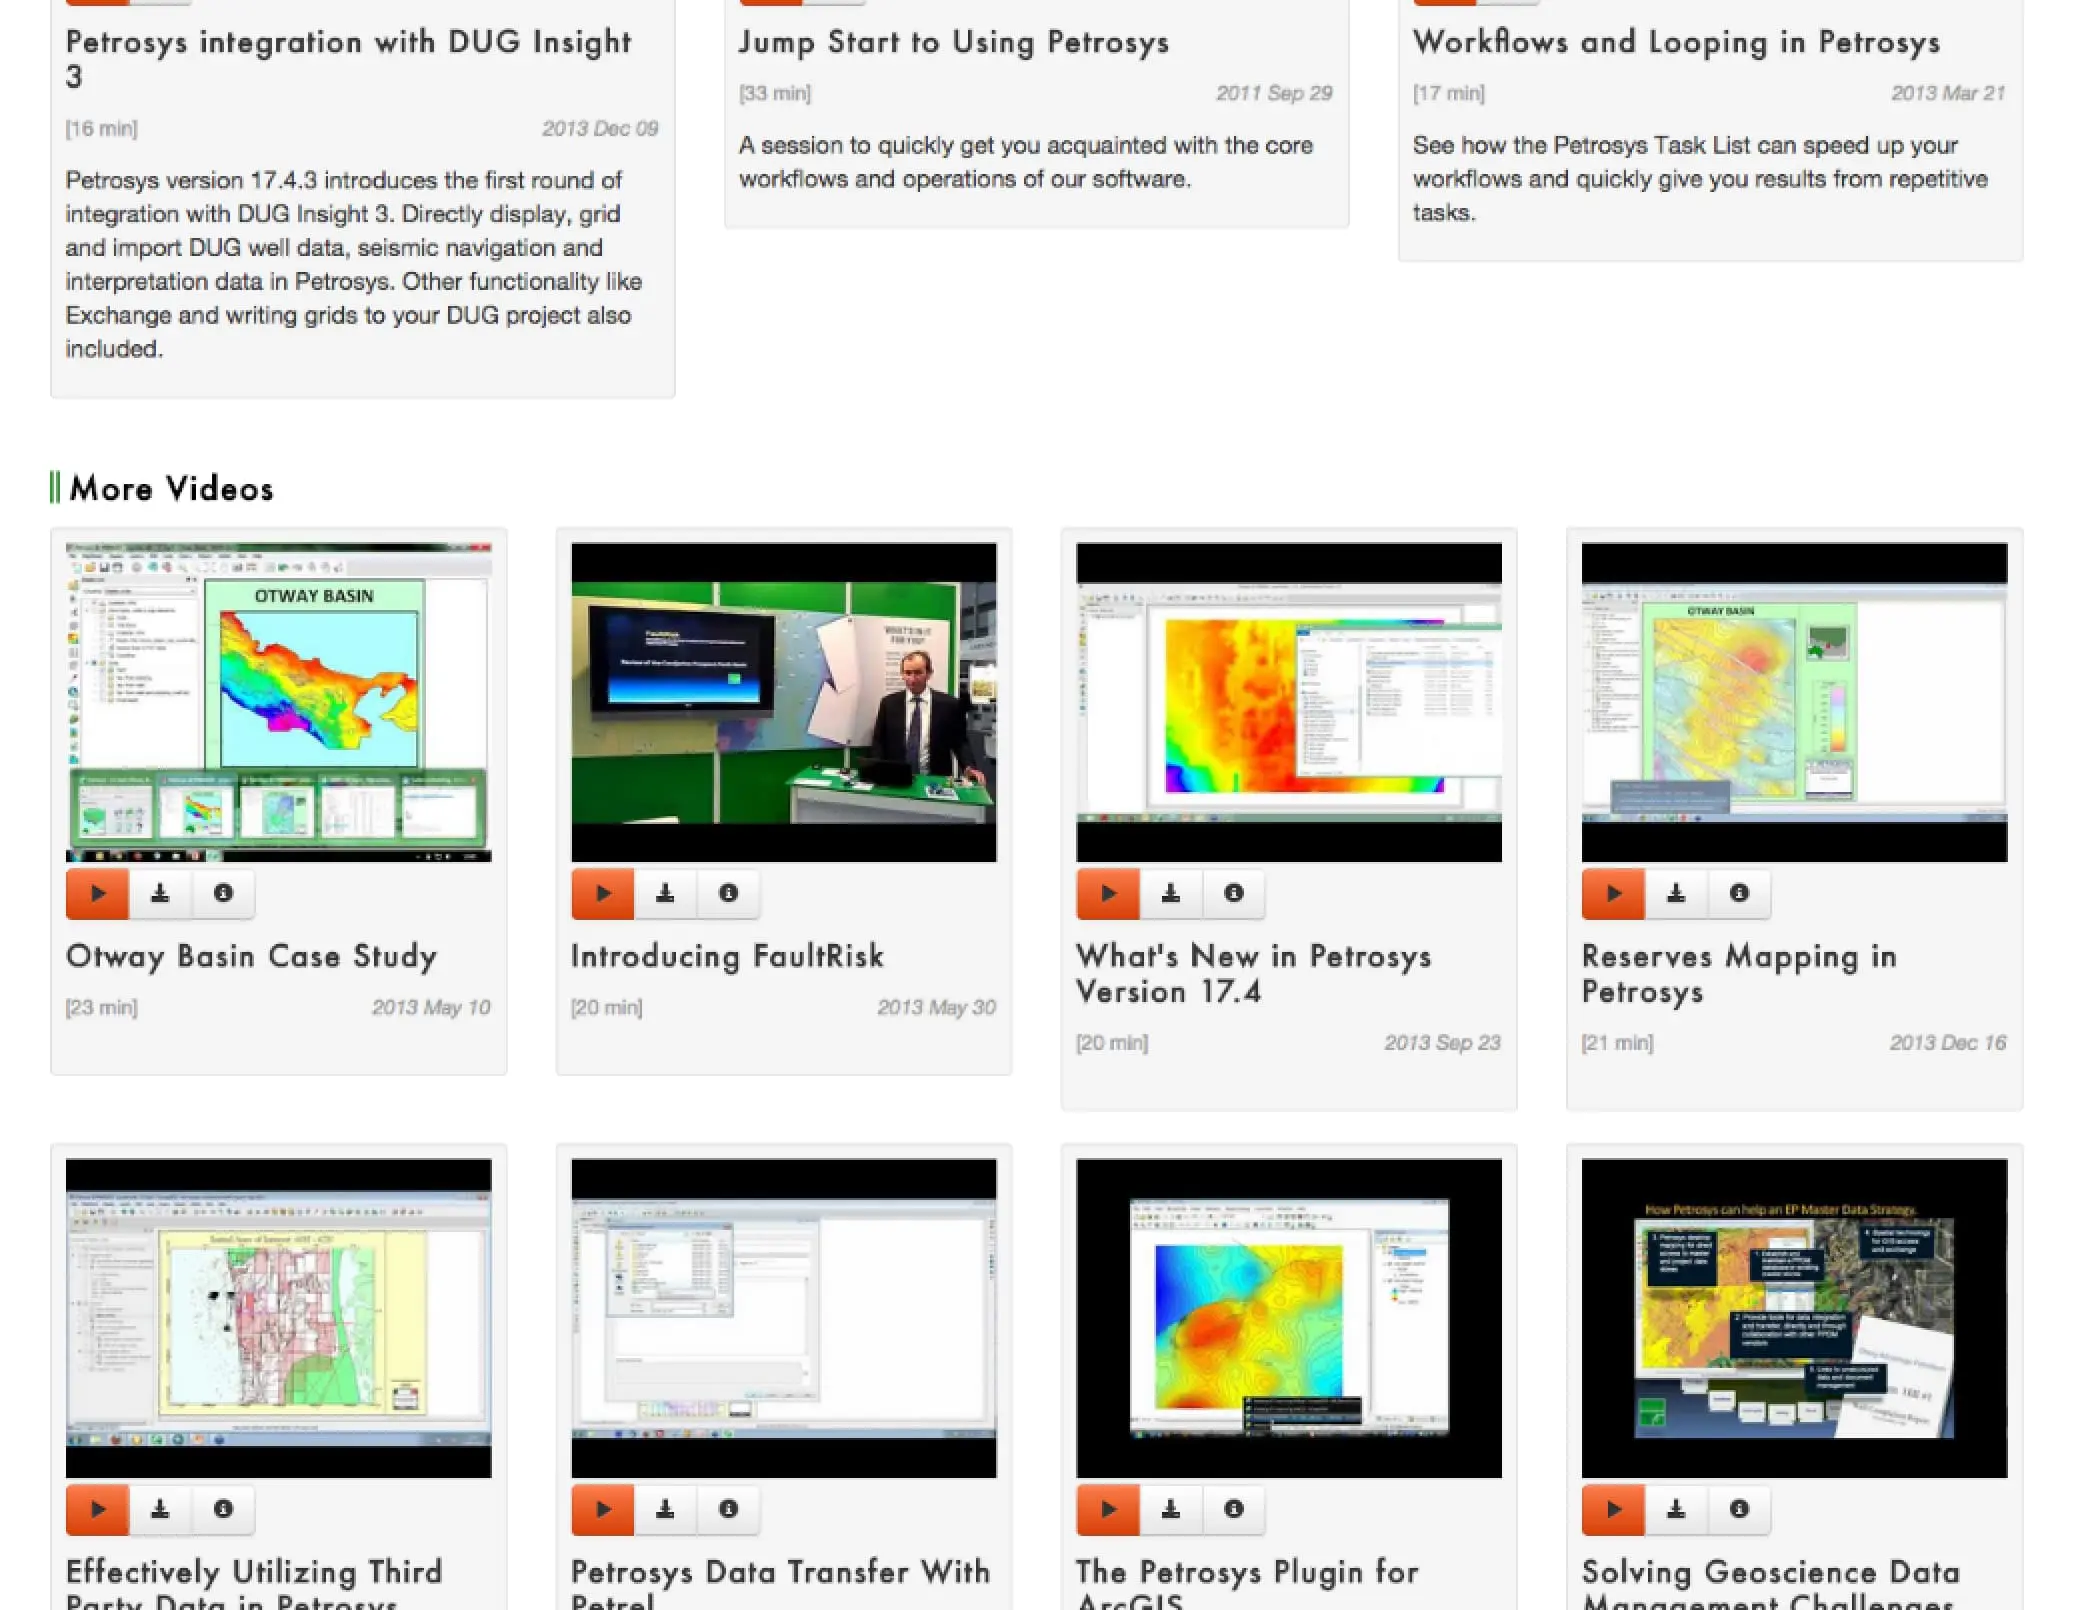The height and width of the screenshot is (1610, 2076).
Task: Click What's New in Petrosys Version 17.4 title
Action: [x=1253, y=974]
